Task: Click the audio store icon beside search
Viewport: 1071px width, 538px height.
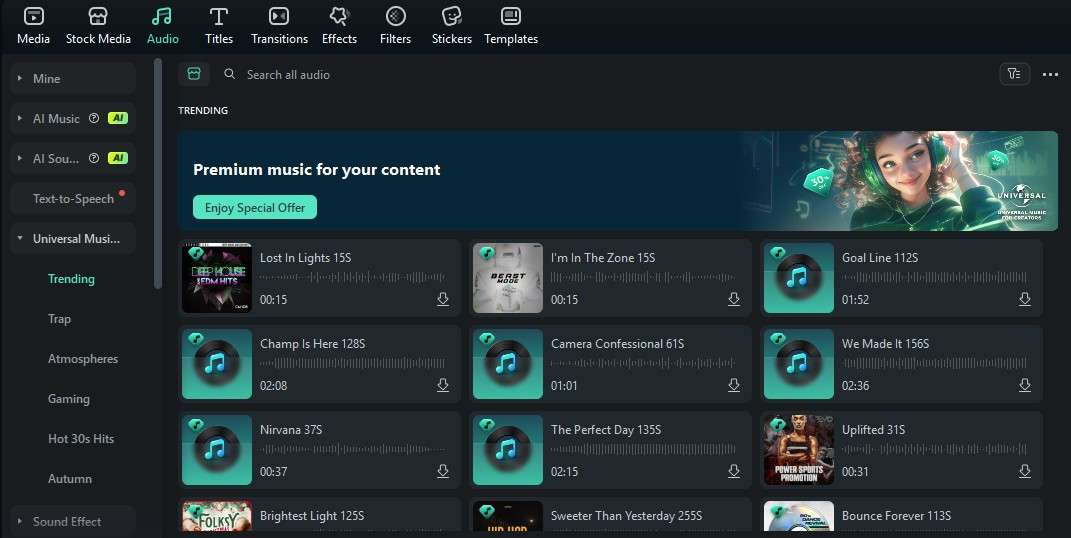Action: pyautogui.click(x=194, y=74)
